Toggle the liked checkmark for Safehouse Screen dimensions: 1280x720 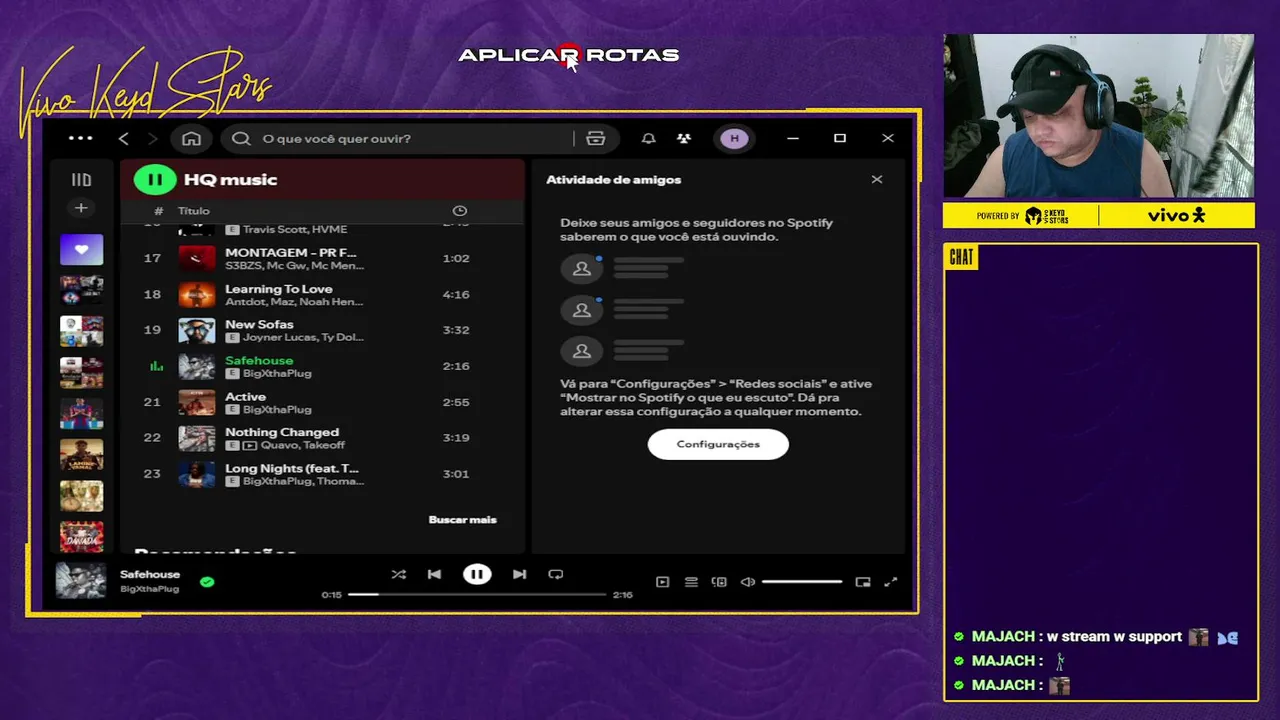coord(207,581)
